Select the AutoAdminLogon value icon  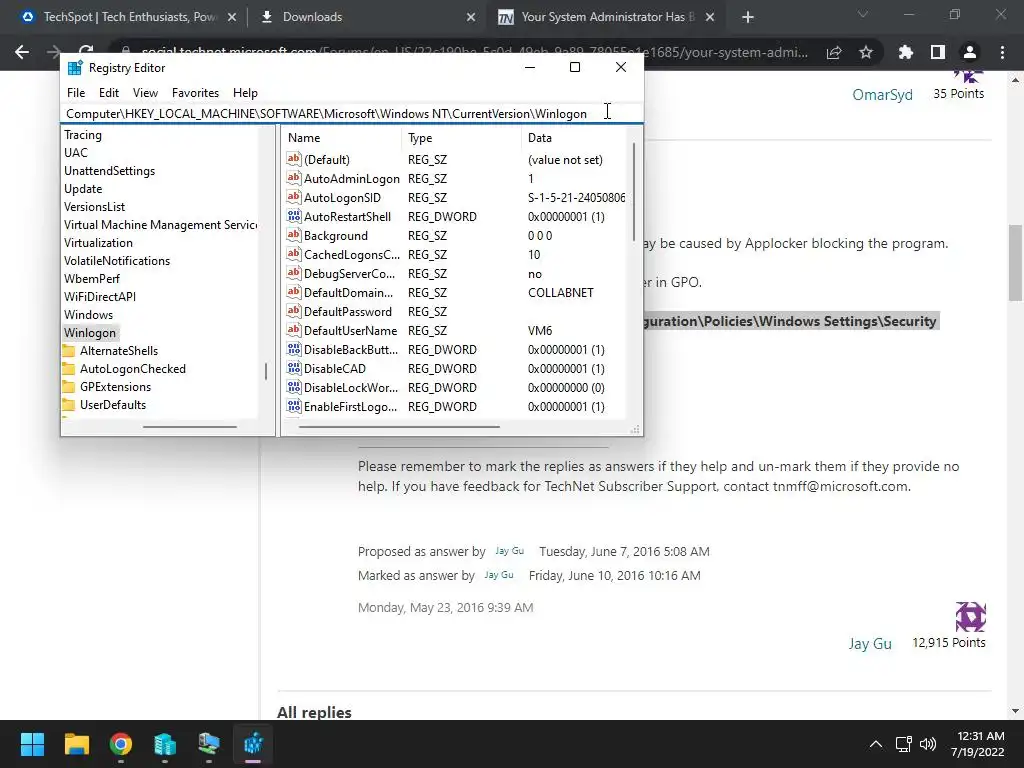(x=294, y=178)
